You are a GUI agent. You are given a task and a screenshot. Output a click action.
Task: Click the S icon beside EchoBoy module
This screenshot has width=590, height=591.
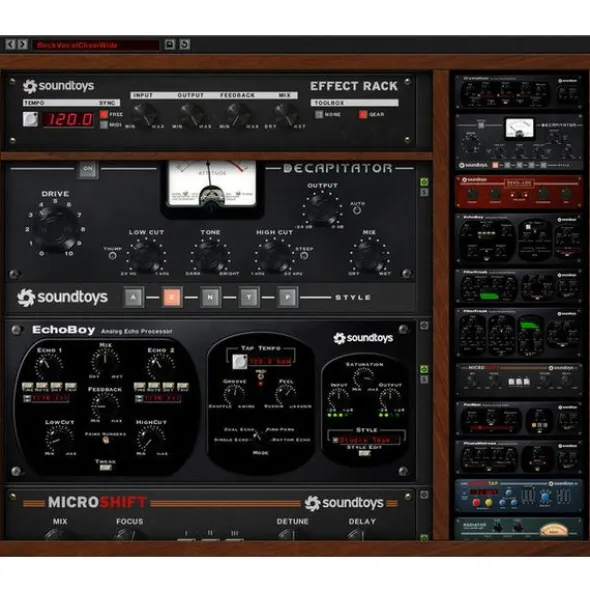424,379
